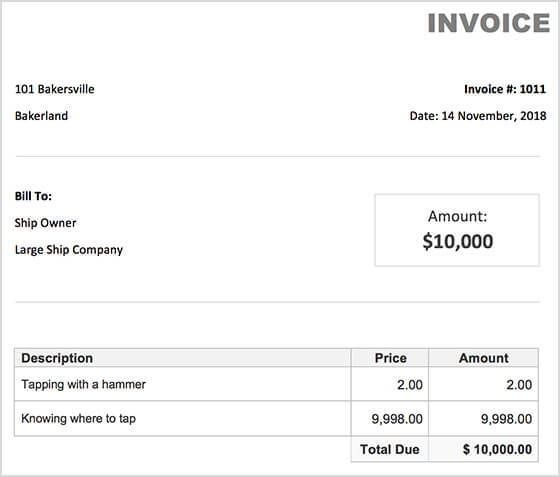
Task: Select the 101 Bakersville address line
Action: [x=55, y=89]
